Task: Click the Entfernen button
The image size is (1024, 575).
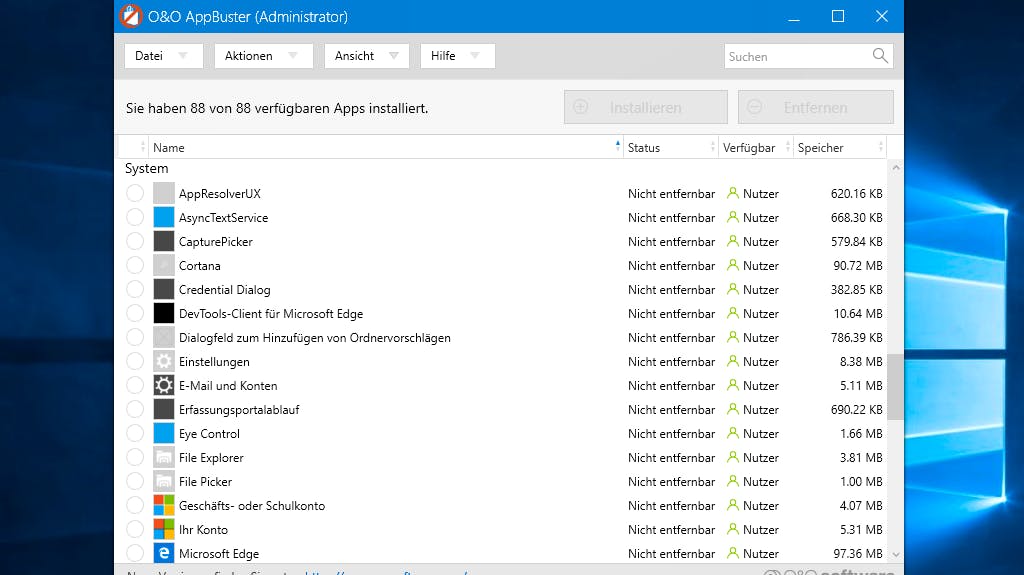Action: point(816,107)
